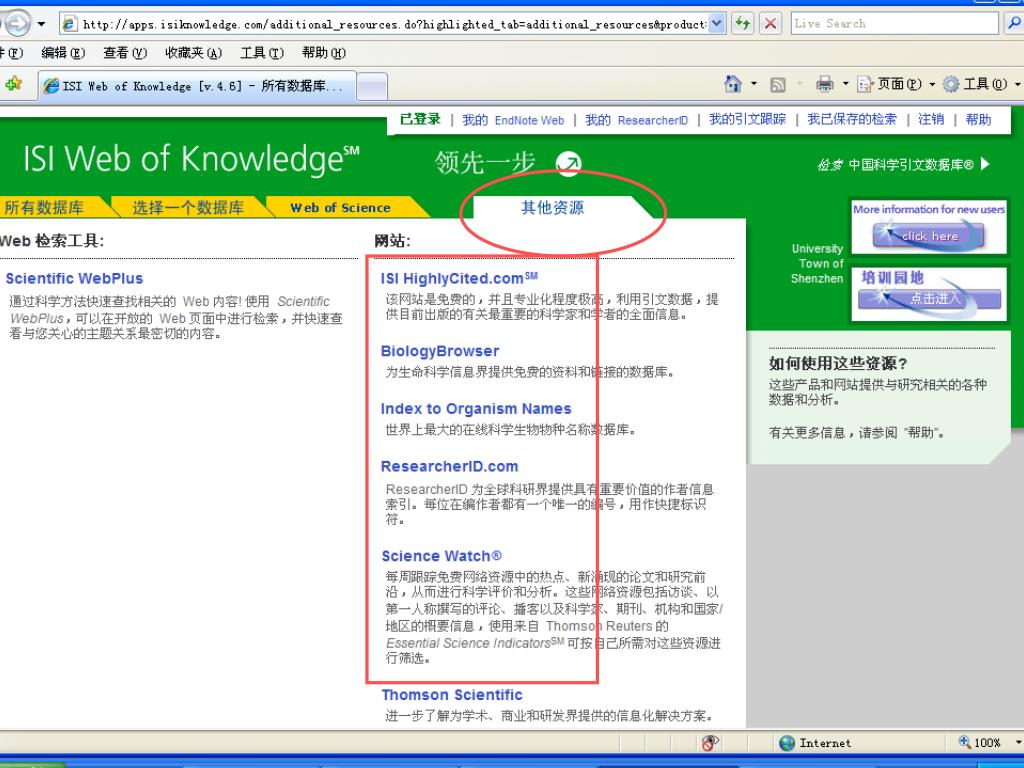Open the ISI HighlyCited.com link
Screen dimensions: 1024x768
(459, 278)
